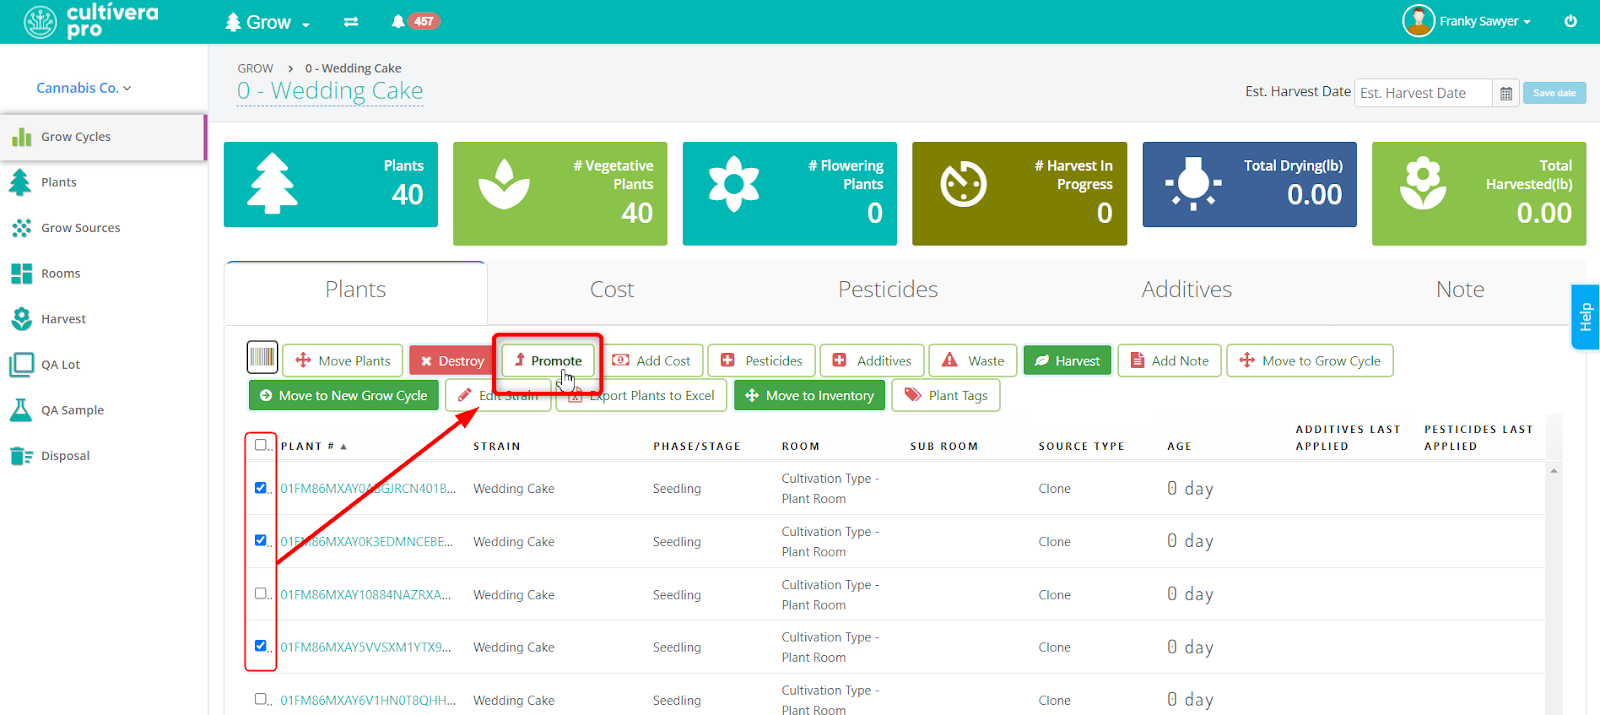The image size is (1600, 715).
Task: Open the blue Help side tab
Action: pos(1585,317)
